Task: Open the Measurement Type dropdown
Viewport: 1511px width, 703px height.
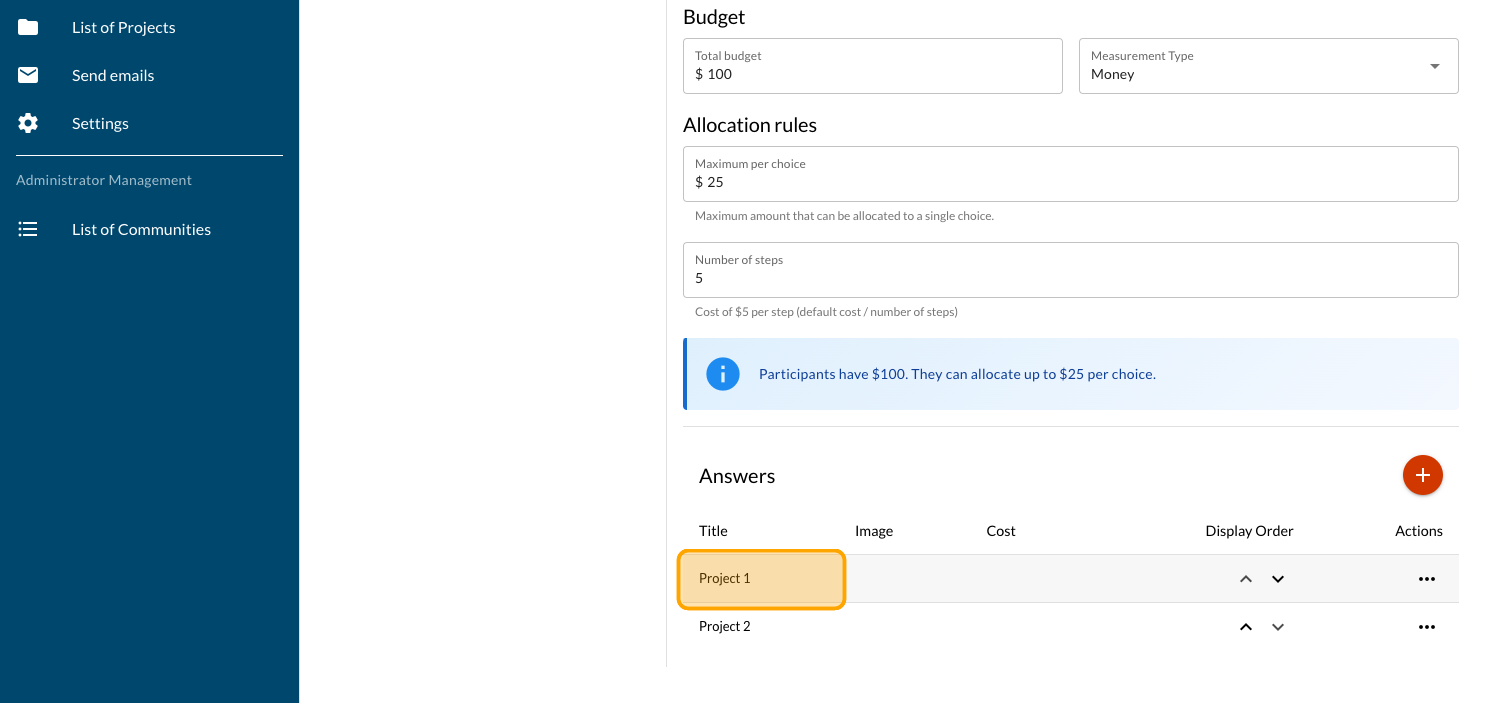Action: (1267, 66)
